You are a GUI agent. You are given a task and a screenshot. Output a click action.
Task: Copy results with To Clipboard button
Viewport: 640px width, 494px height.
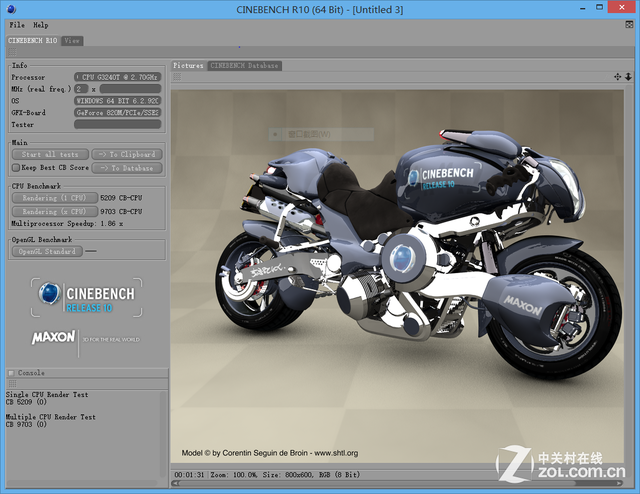click(127, 154)
